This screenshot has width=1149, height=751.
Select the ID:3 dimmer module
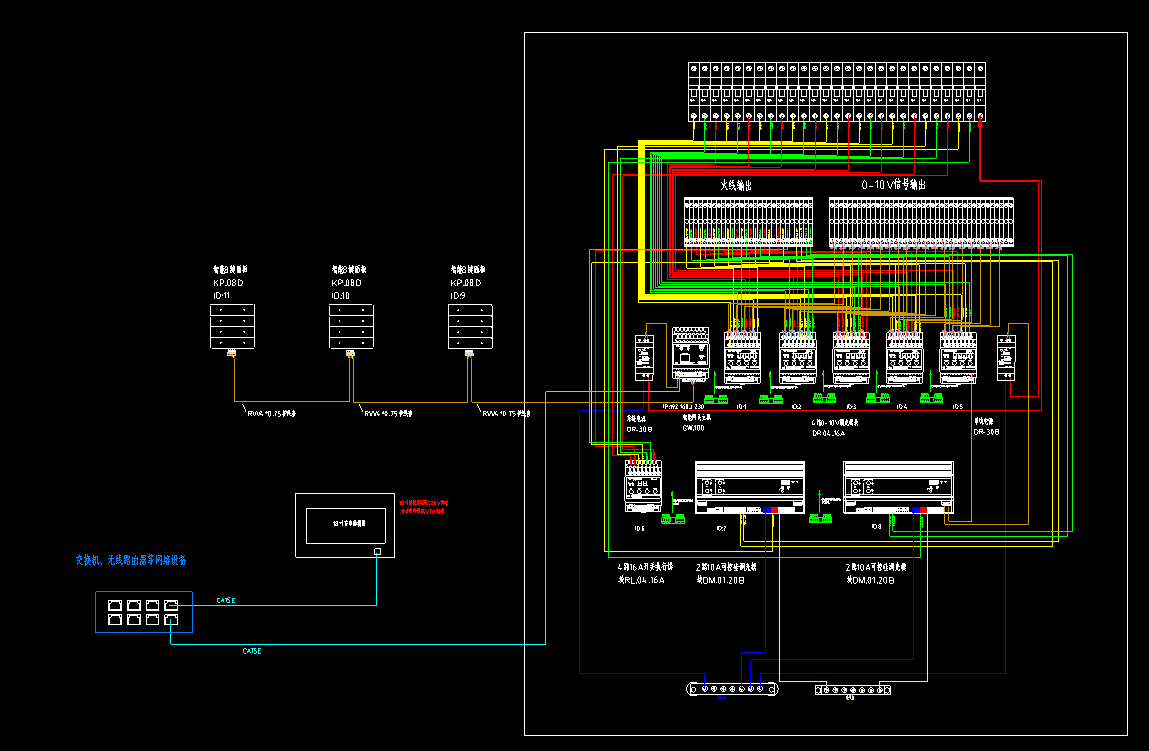click(851, 359)
